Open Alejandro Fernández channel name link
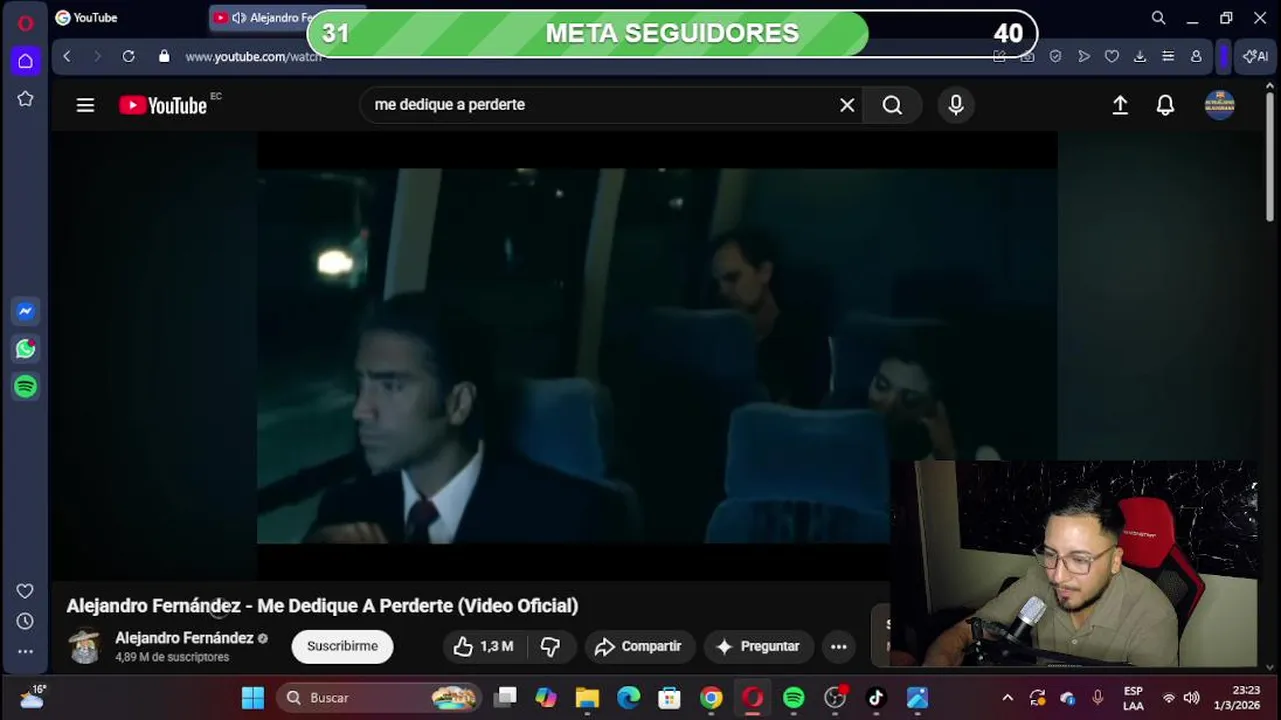The height and width of the screenshot is (720, 1281). pos(184,638)
